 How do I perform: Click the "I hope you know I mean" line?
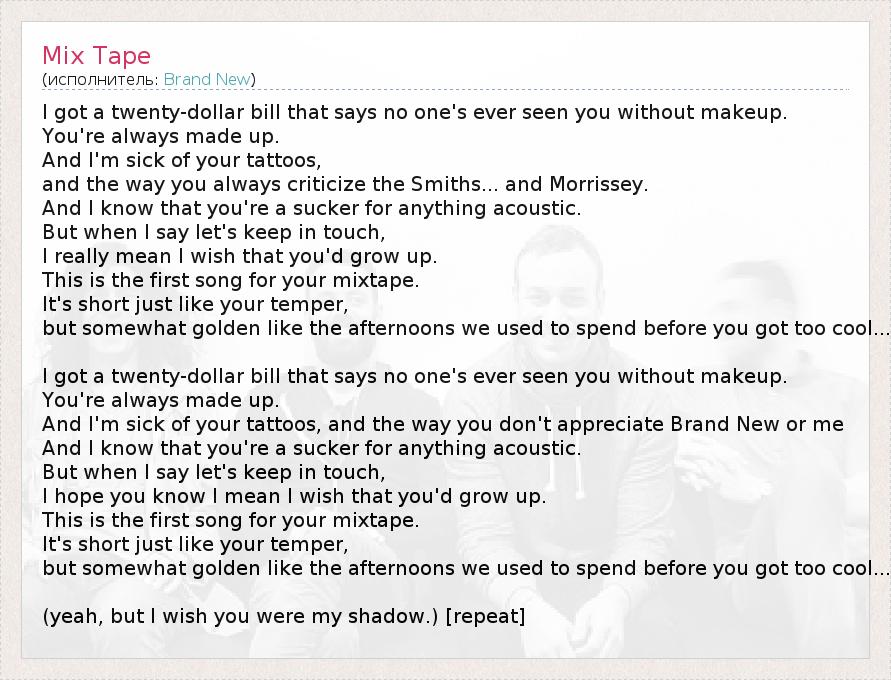coord(294,496)
